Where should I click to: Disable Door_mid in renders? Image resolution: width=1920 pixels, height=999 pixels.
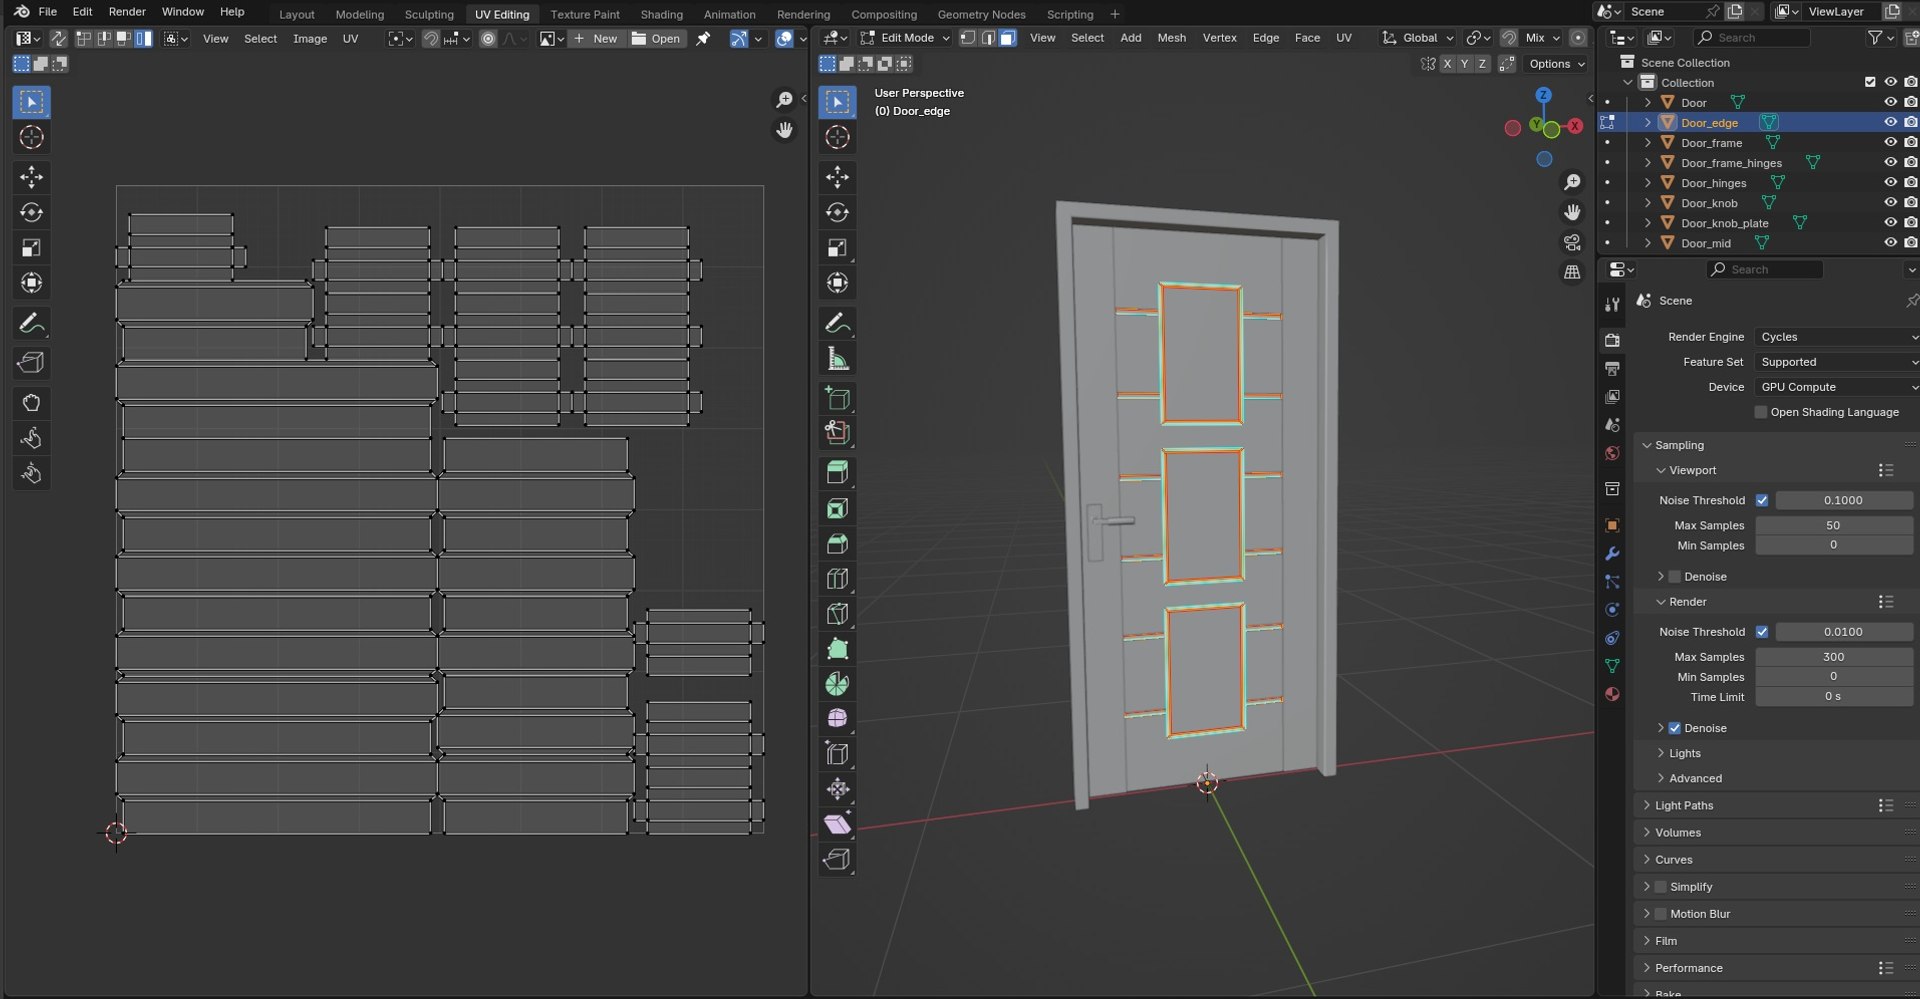tap(1910, 242)
